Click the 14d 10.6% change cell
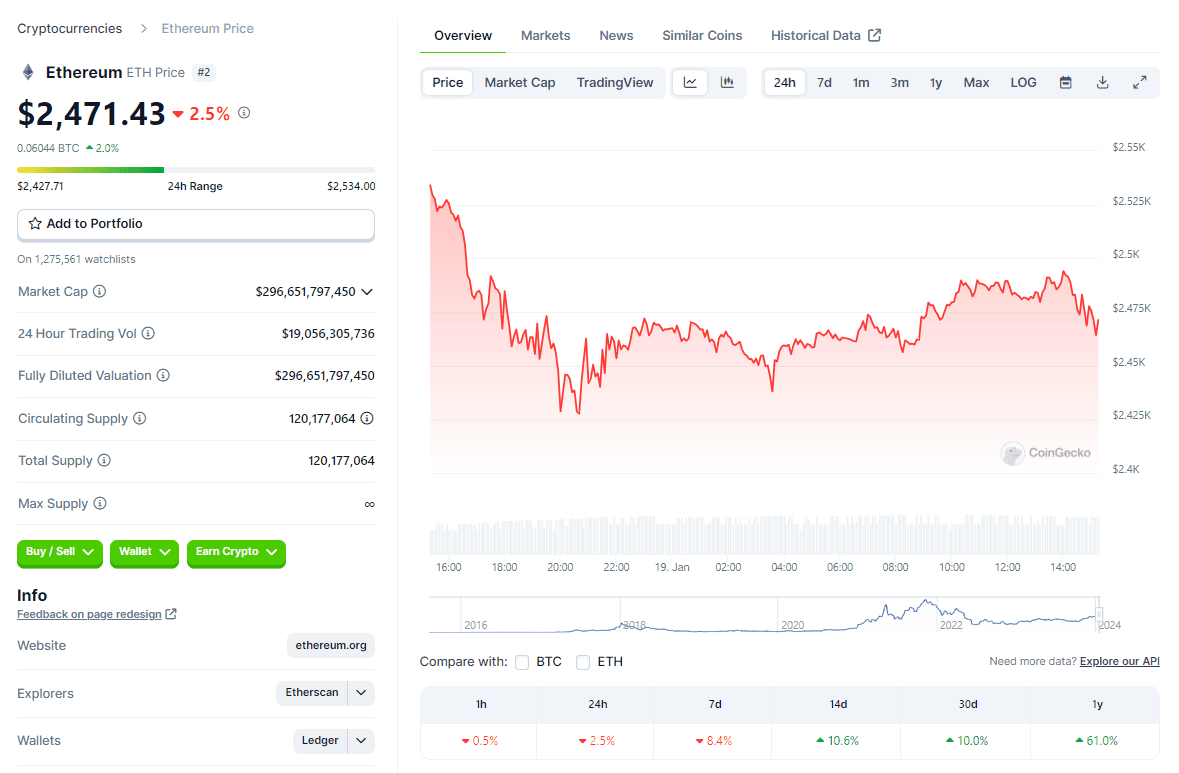 pyautogui.click(x=838, y=741)
